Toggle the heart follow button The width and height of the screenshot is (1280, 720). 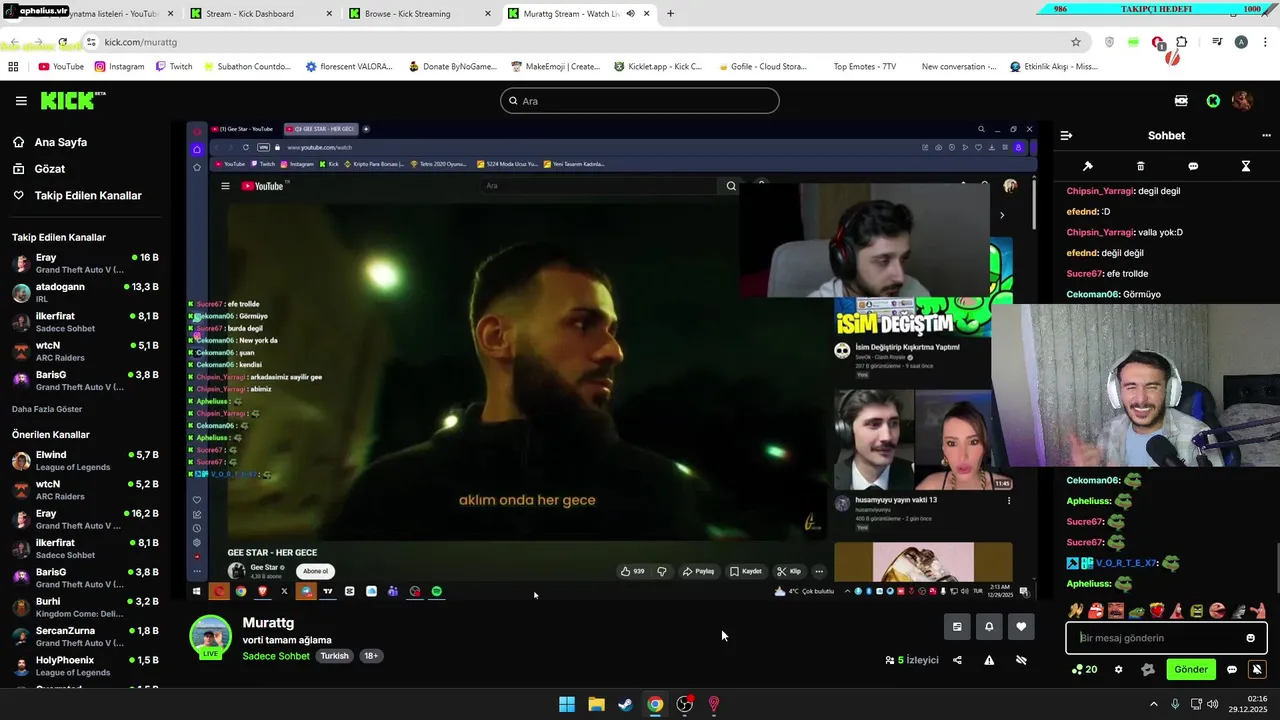pos(1021,627)
